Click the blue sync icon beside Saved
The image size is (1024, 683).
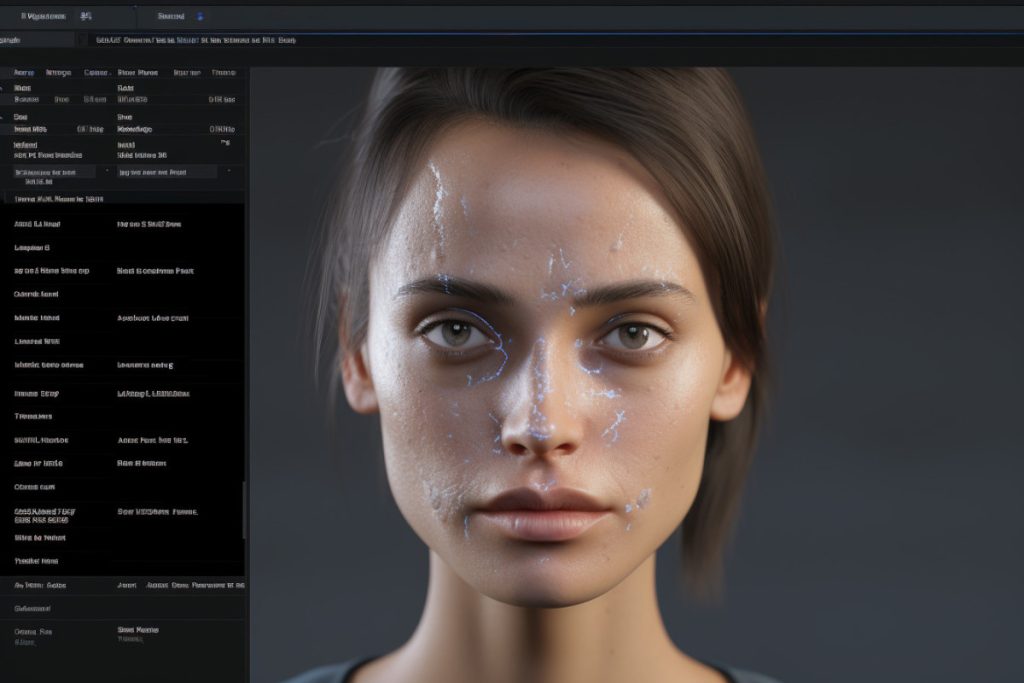point(200,16)
